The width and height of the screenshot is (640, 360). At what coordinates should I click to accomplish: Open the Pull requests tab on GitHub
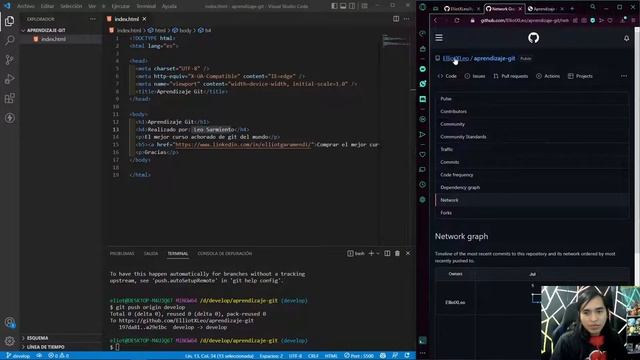[510, 76]
